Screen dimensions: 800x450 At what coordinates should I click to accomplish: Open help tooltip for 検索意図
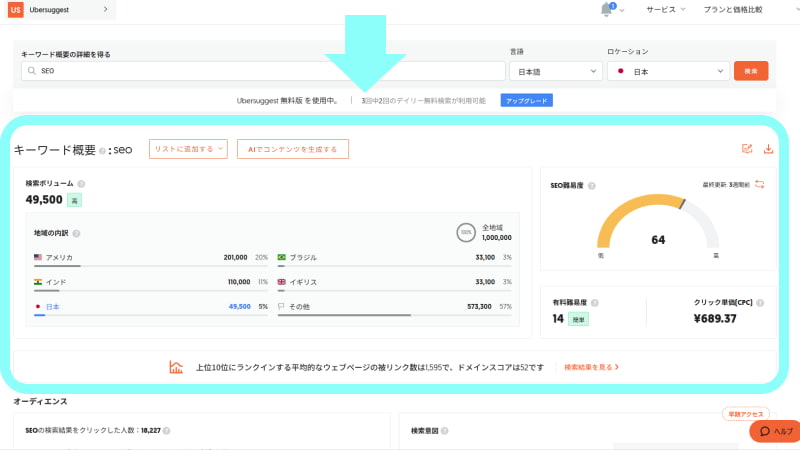pyautogui.click(x=444, y=431)
